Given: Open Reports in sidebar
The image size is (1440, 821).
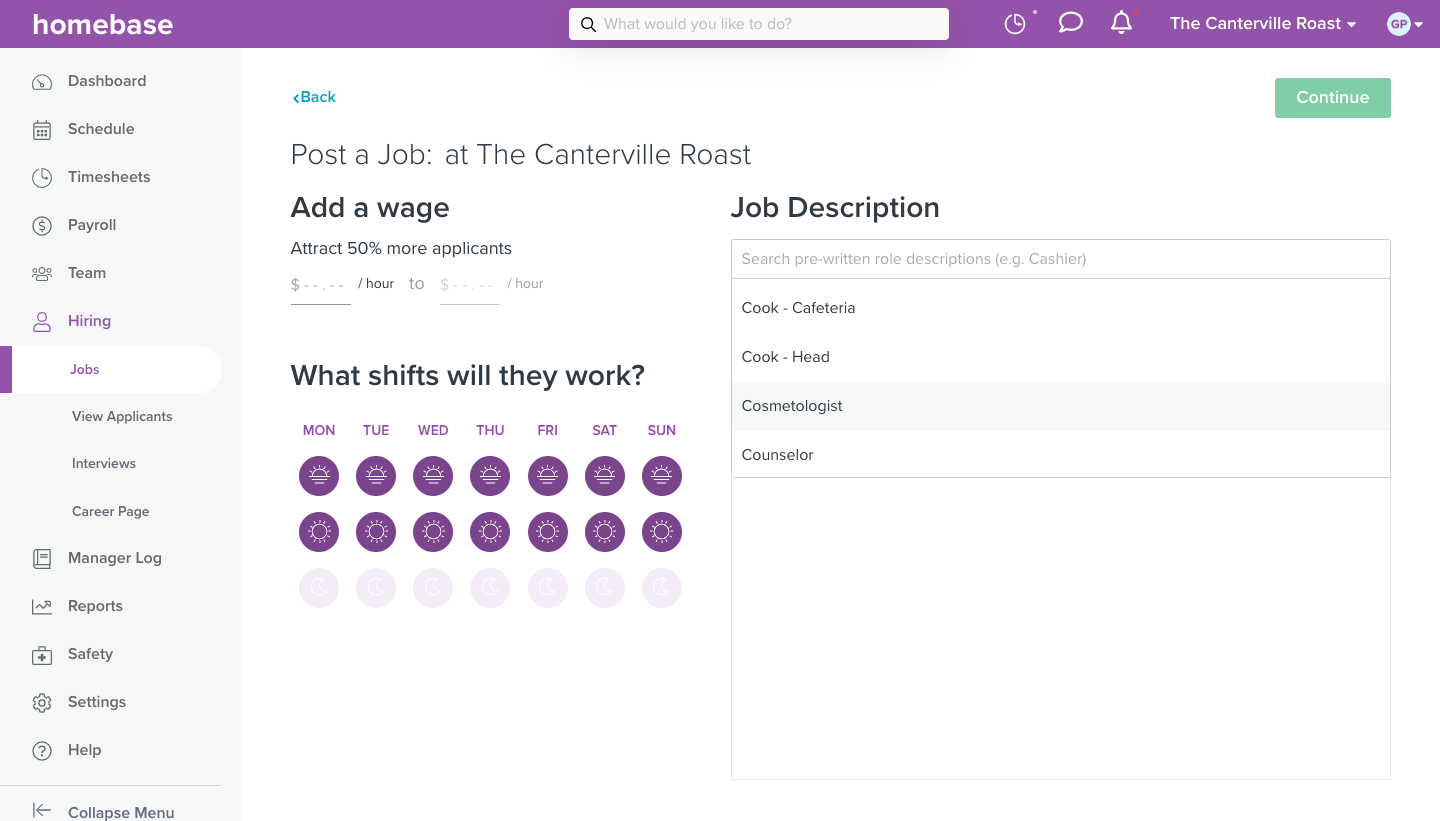Looking at the screenshot, I should 95,606.
